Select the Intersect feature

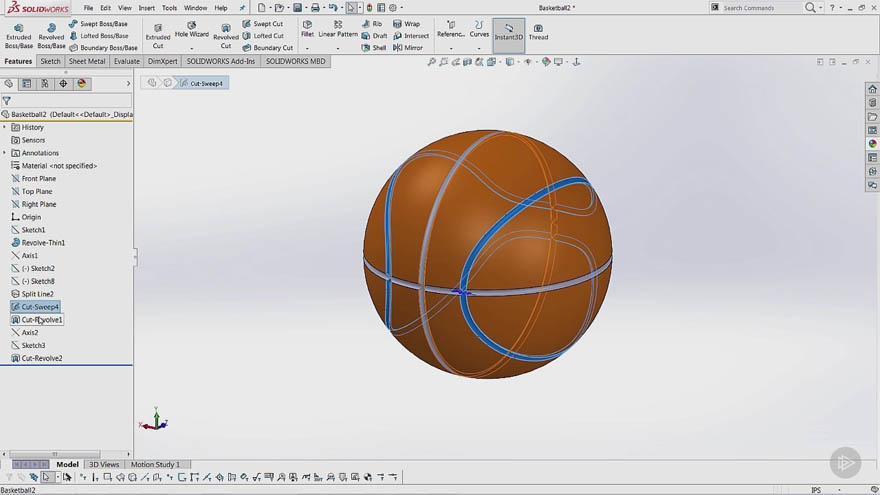(411, 36)
